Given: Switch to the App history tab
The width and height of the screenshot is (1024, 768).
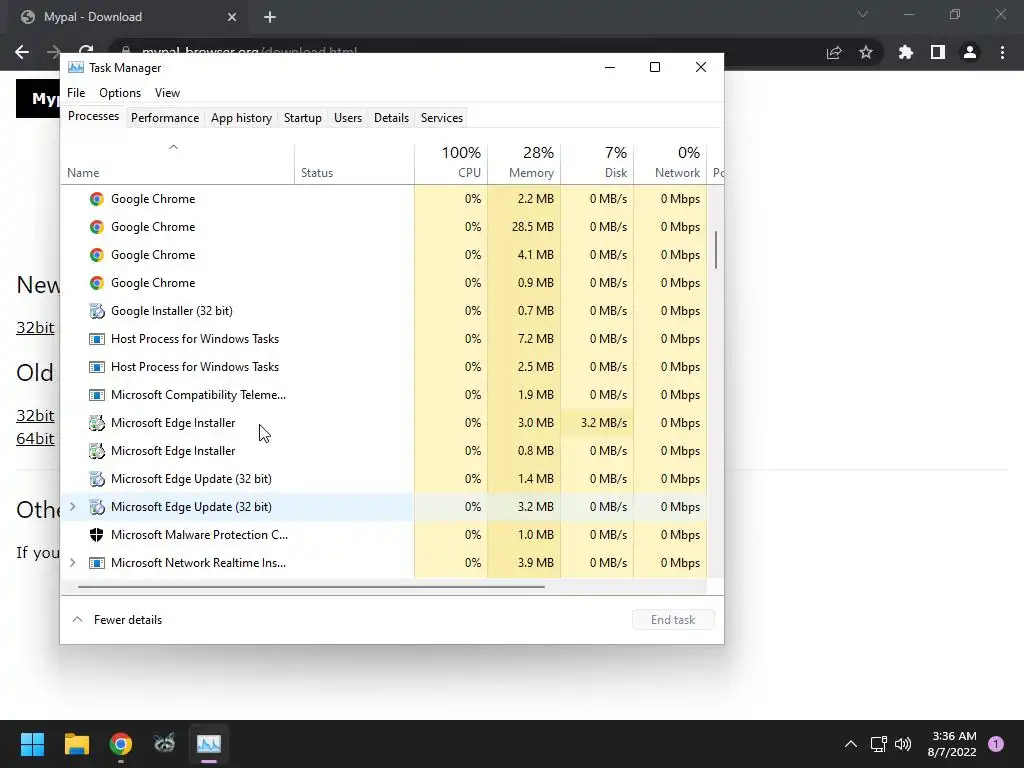Looking at the screenshot, I should point(241,118).
